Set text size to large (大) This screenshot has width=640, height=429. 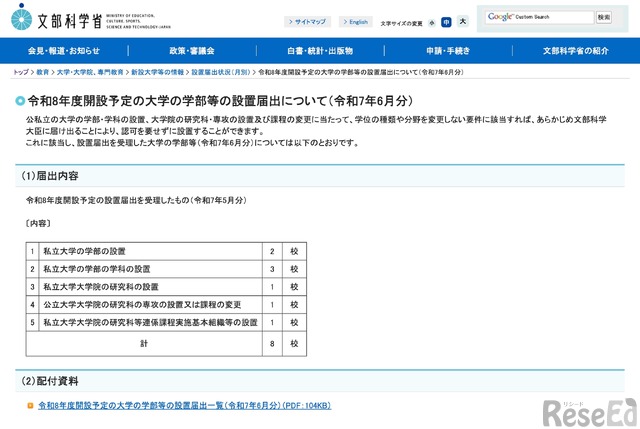click(462, 21)
